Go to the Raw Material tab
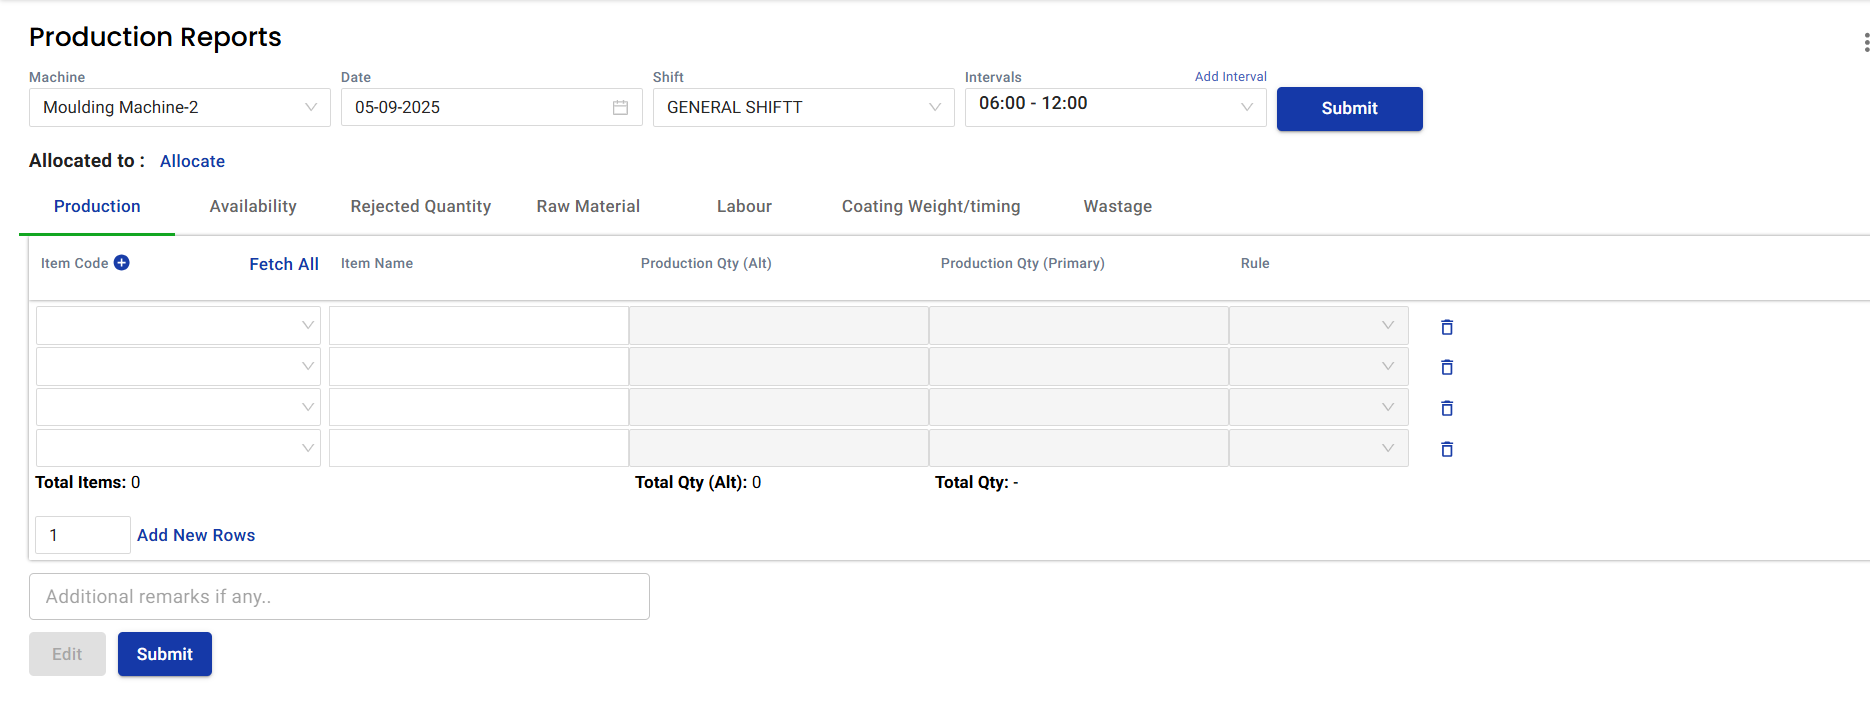Viewport: 1870px width, 713px height. coord(588,206)
